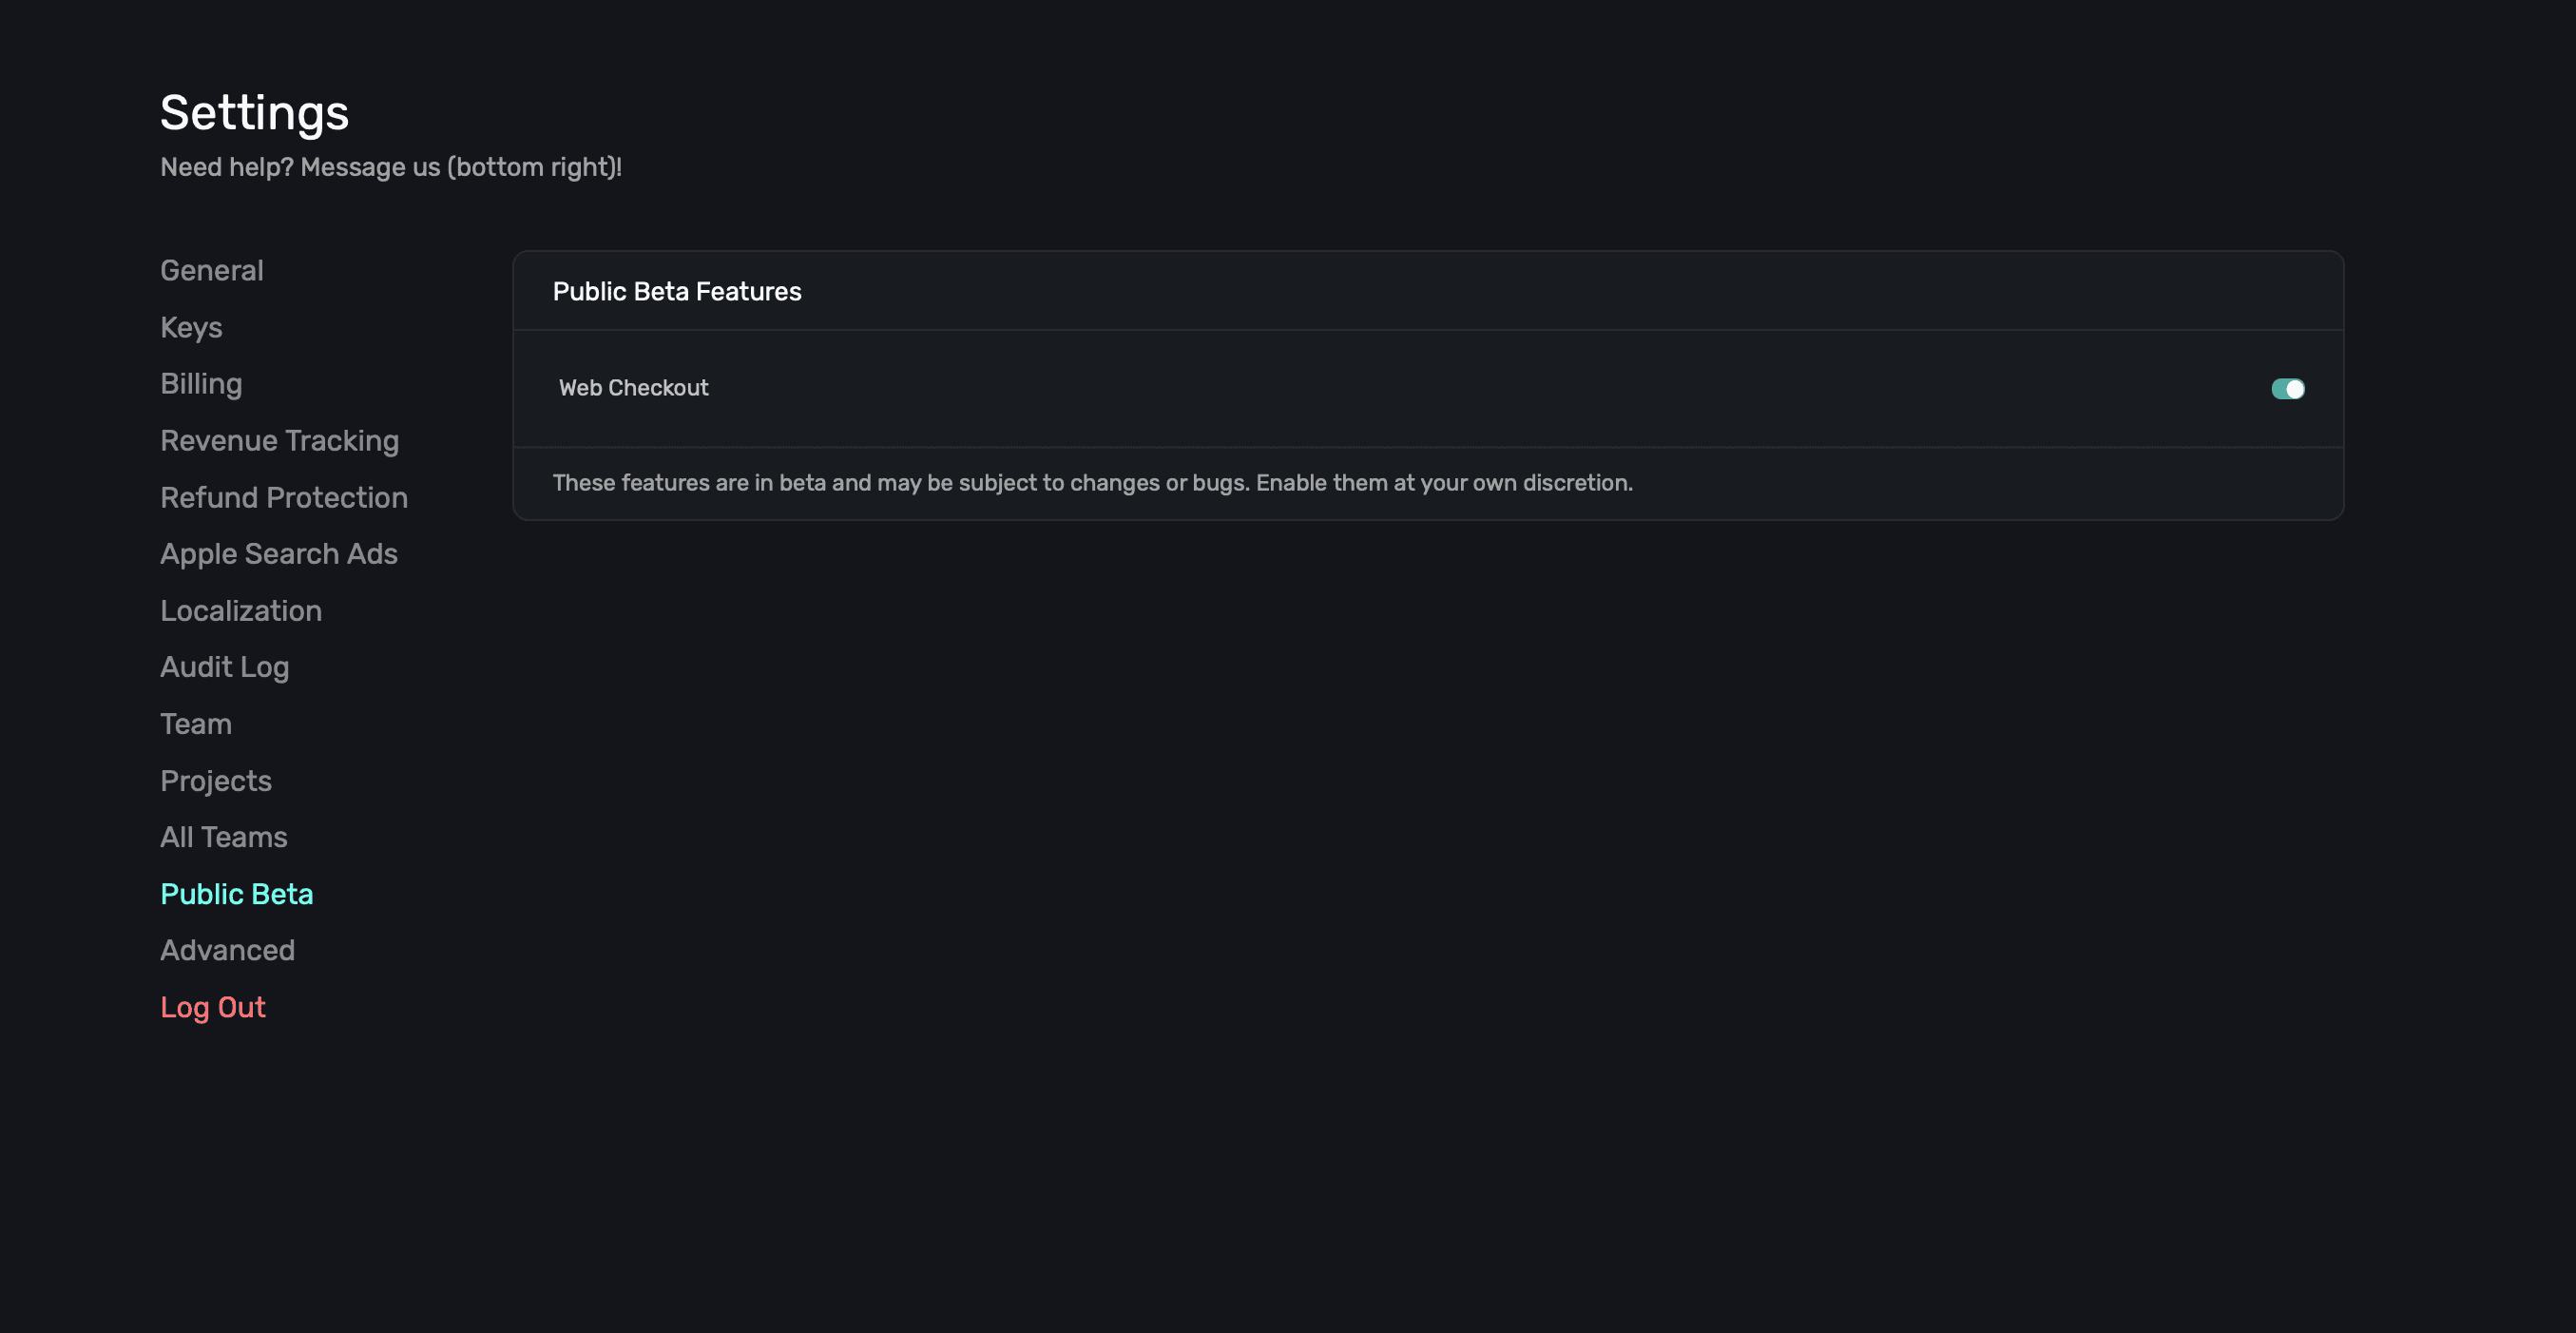This screenshot has width=2576, height=1333.
Task: Click the Web Checkout label
Action: [633, 388]
